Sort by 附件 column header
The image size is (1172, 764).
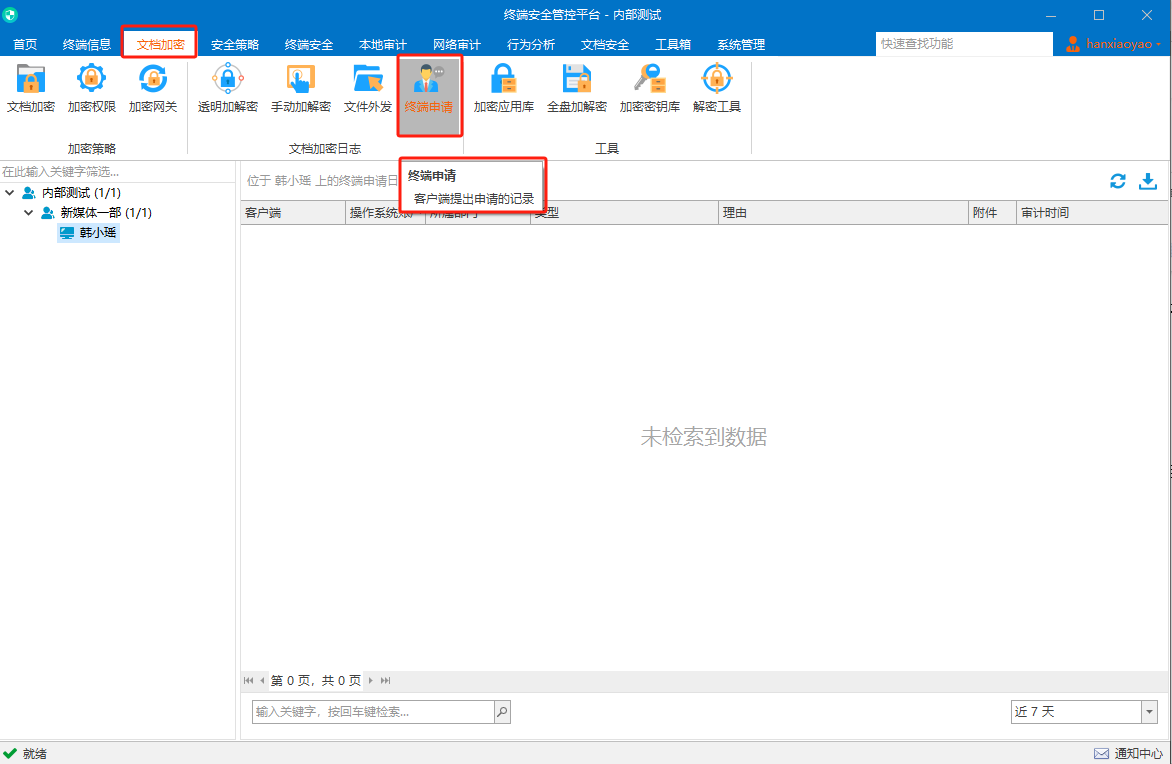click(993, 213)
